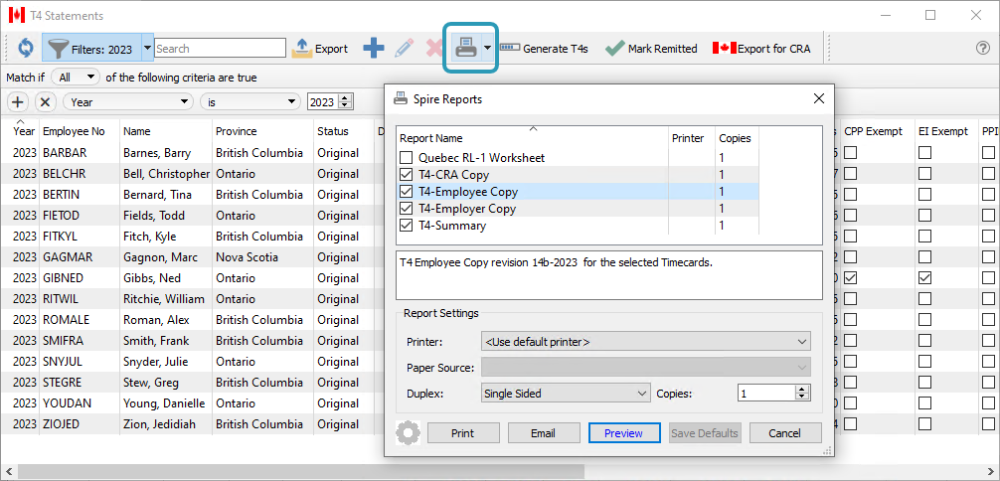Click the Export button in the toolbar
Screen dimensions: 1000x481
point(320,48)
